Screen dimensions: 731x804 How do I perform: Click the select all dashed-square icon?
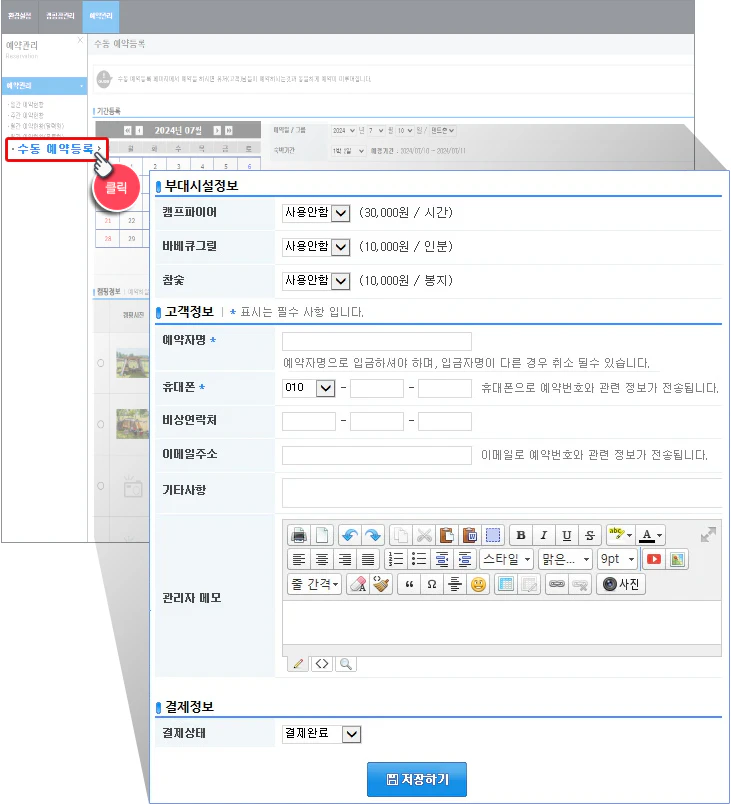(493, 535)
